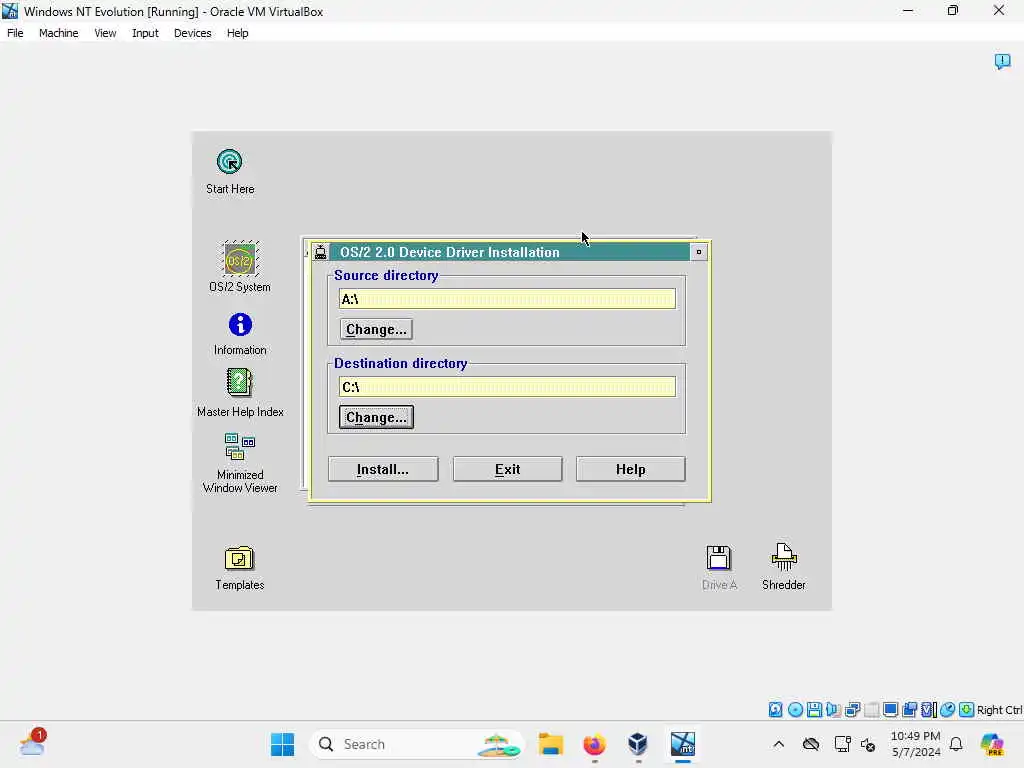The width and height of the screenshot is (1024, 768).
Task: Open the Input menu
Action: 145,33
